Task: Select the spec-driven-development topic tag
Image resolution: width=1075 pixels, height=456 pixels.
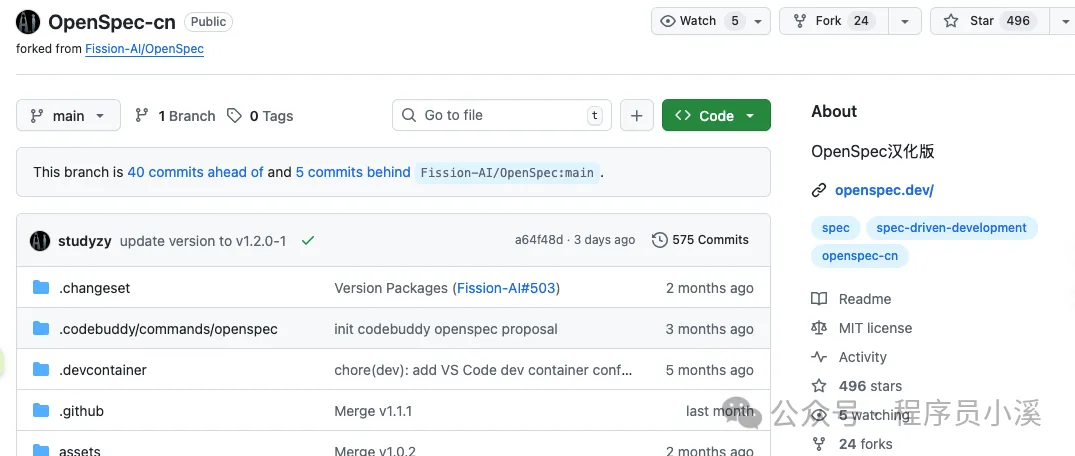Action: (952, 228)
